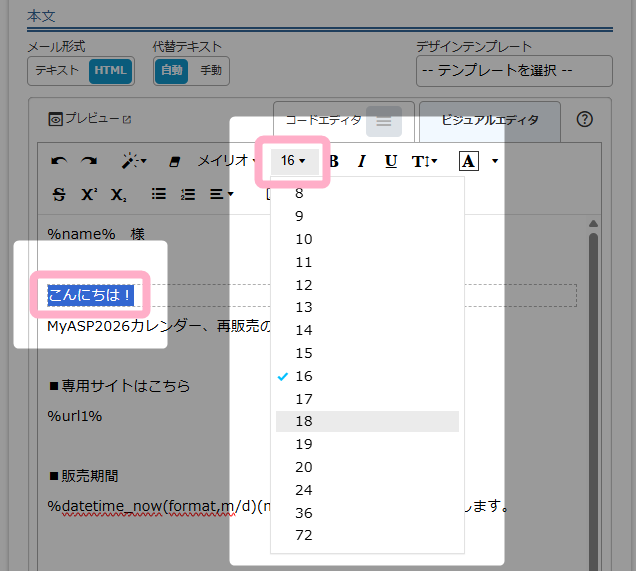The image size is (636, 571).
Task: Set alternative text to 手動
Action: tap(210, 71)
